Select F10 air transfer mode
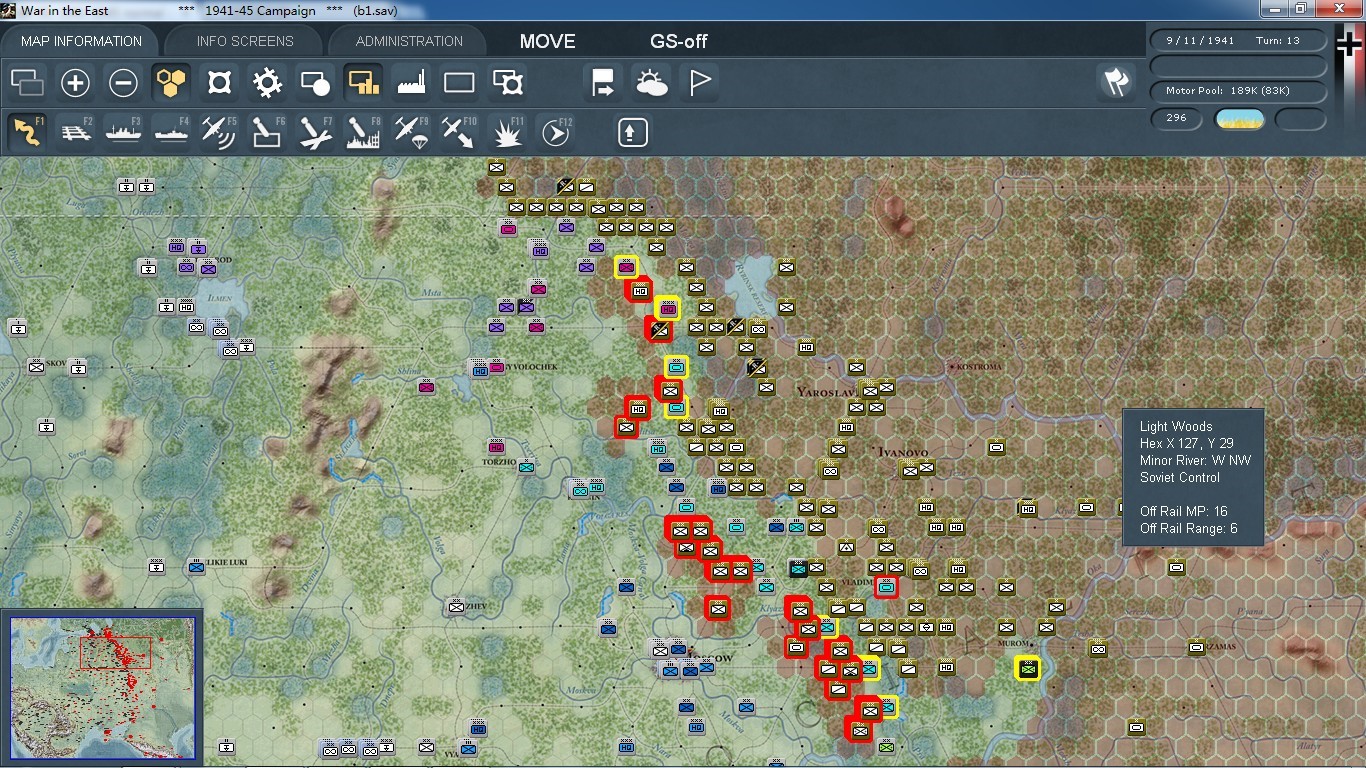Viewport: 1366px width, 768px height. [x=459, y=132]
